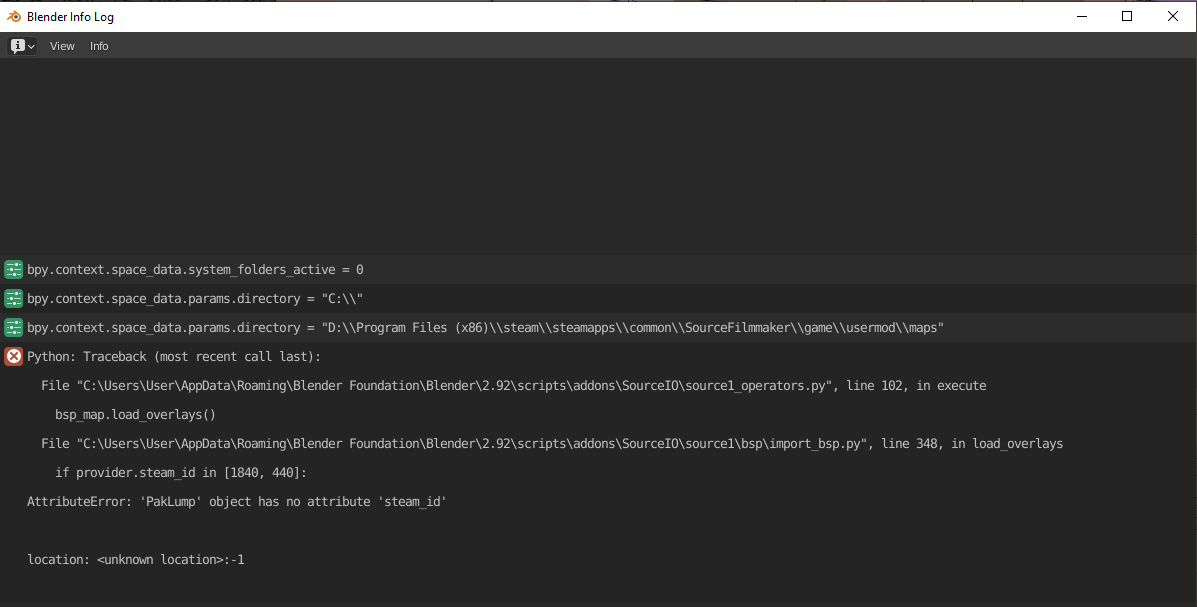This screenshot has width=1197, height=607.
Task: Click the window restore button
Action: point(1126,16)
